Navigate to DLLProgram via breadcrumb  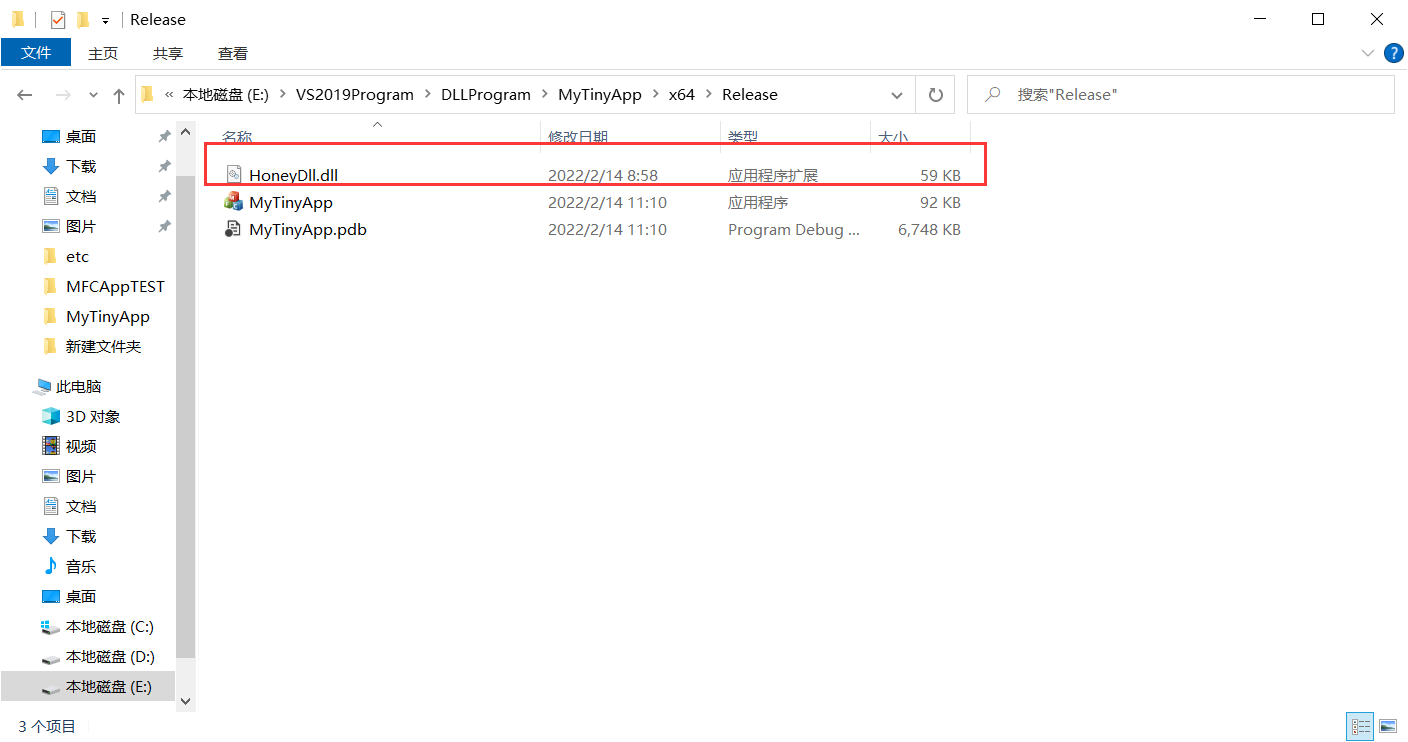[x=486, y=94]
